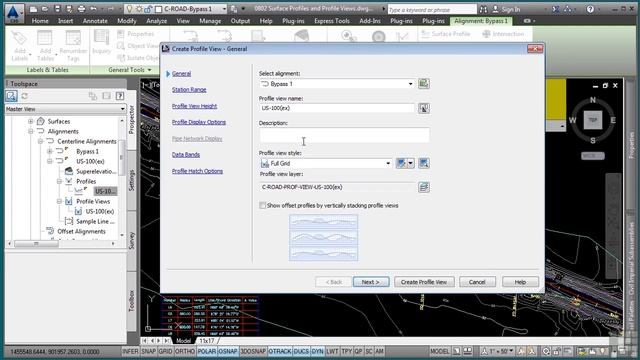Click the help question mark icon in title bar
The width and height of the screenshot is (640, 360).
pyautogui.click(x=590, y=9)
